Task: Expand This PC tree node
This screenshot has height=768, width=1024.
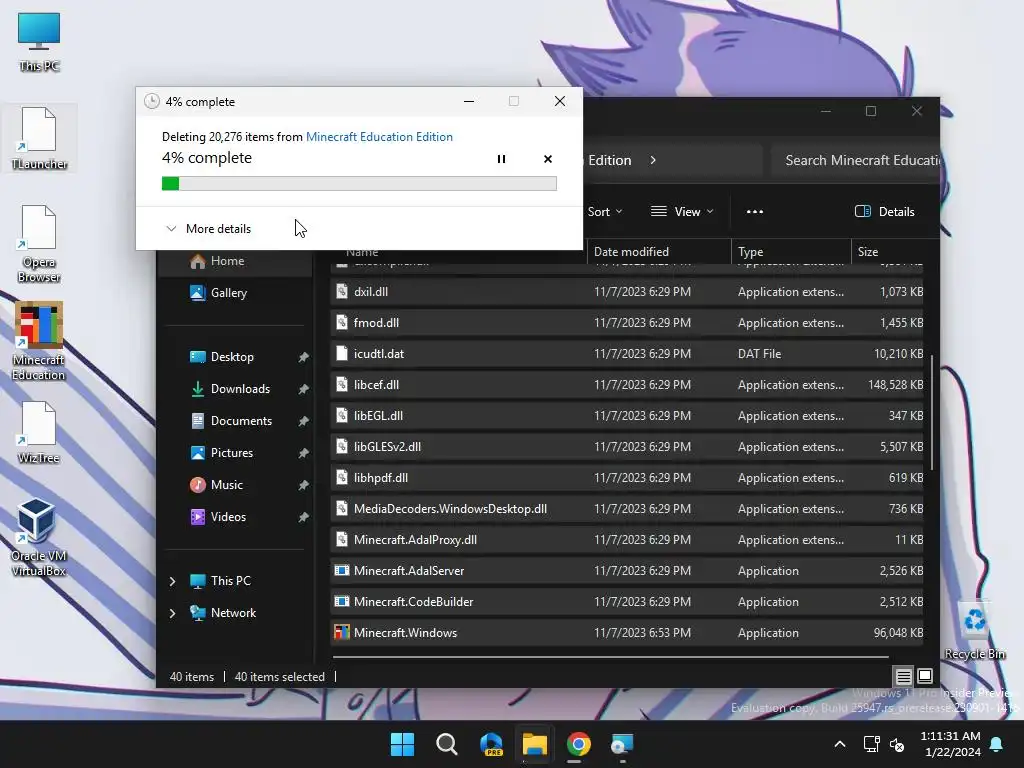Action: [172, 581]
